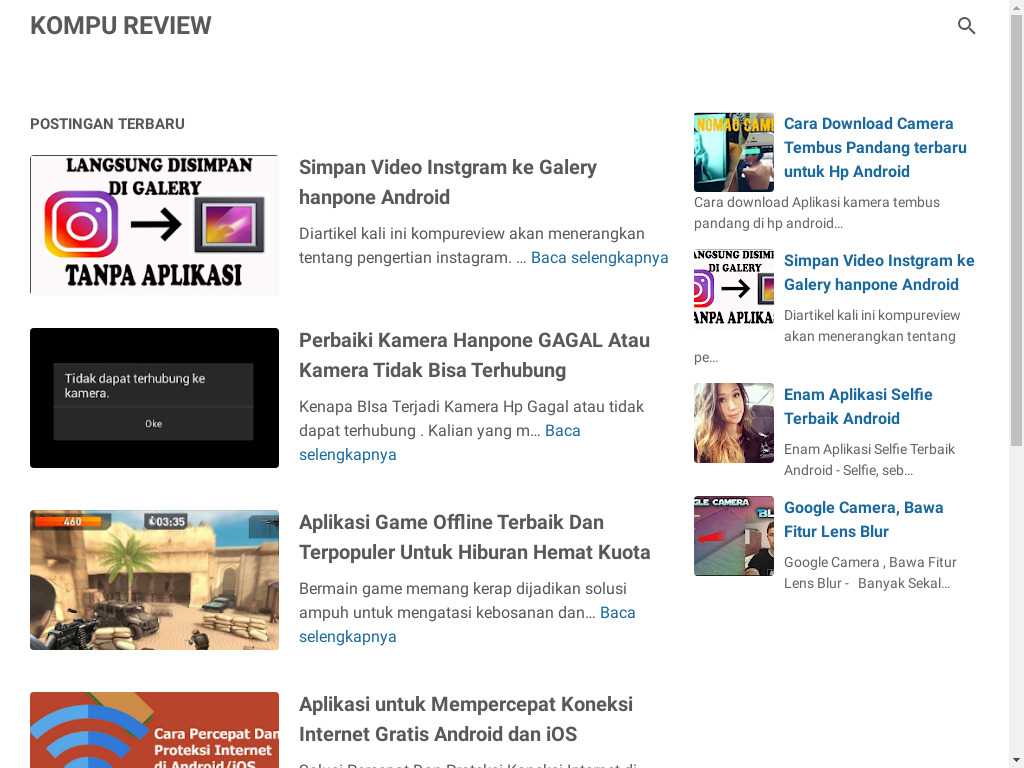
Task: Open sidebar link 'Cara Download Camera Tembus Pandang'
Action: pyautogui.click(x=875, y=148)
